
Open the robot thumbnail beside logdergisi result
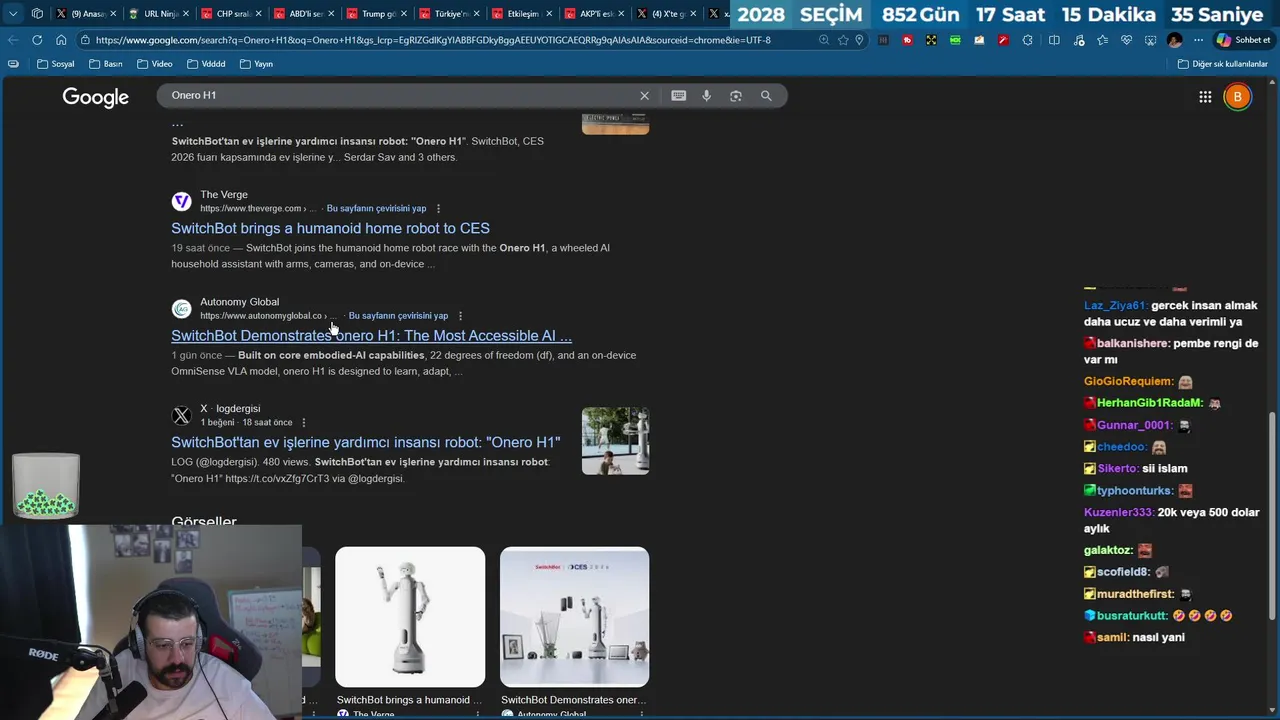615,441
